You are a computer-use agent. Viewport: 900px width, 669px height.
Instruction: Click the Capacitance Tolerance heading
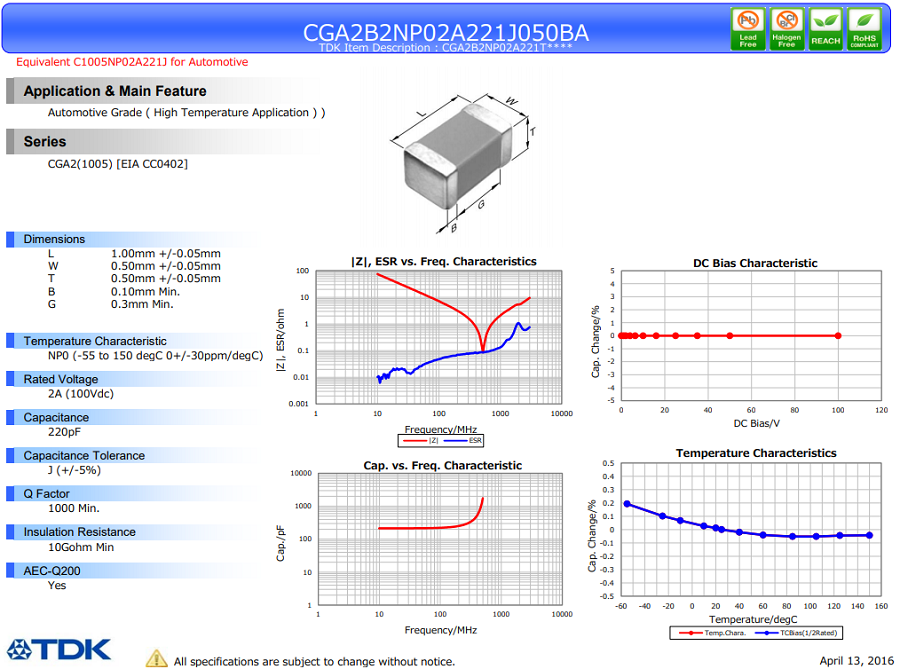[84, 456]
